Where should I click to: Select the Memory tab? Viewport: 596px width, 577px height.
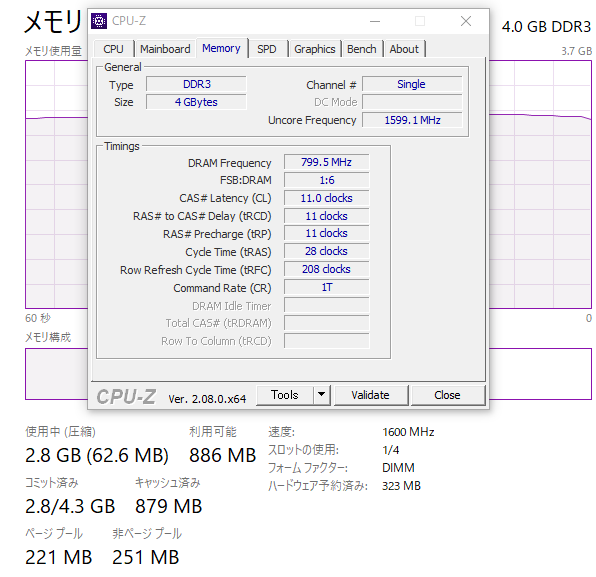222,48
